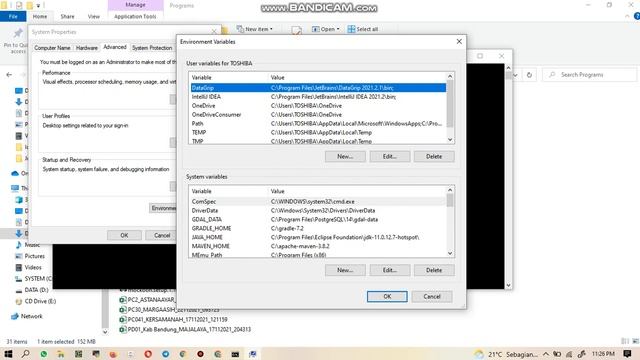The width and height of the screenshot is (640, 360).
Task: Click Pin to Quick access icon
Action: click(x=18, y=33)
